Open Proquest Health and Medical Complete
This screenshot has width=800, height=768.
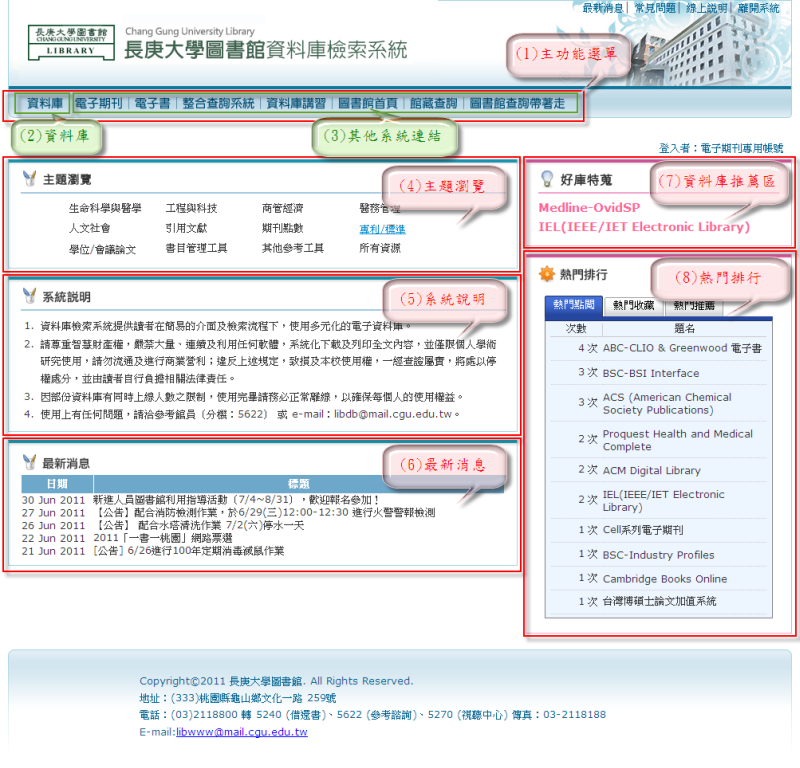tap(678, 440)
